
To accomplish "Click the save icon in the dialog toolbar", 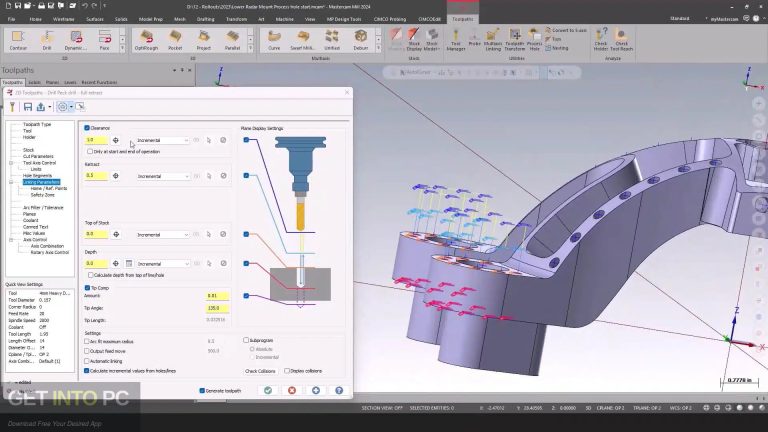I will pyautogui.click(x=28, y=107).
